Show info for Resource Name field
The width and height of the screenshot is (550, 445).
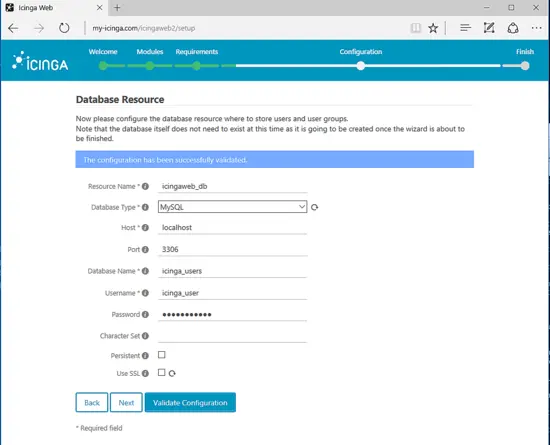point(145,186)
